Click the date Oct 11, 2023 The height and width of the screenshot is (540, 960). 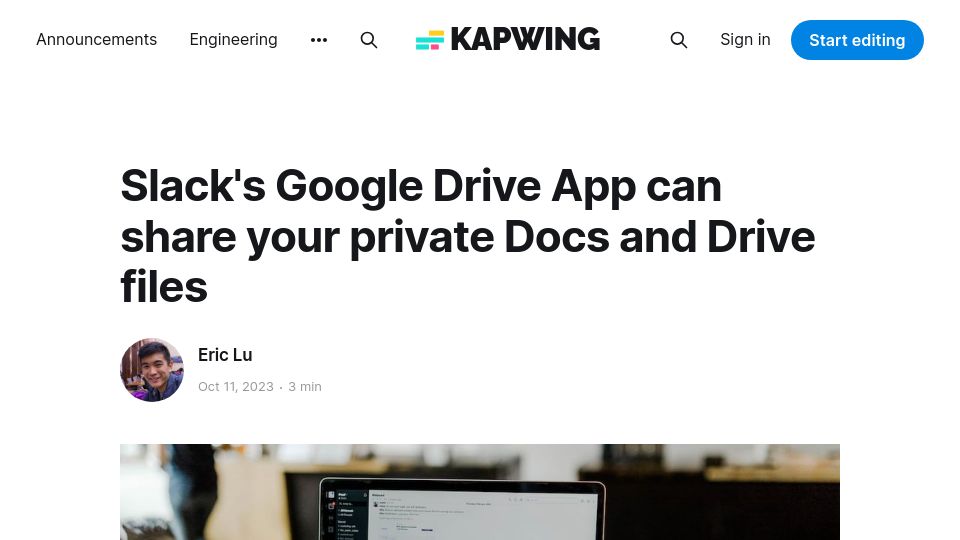[236, 387]
